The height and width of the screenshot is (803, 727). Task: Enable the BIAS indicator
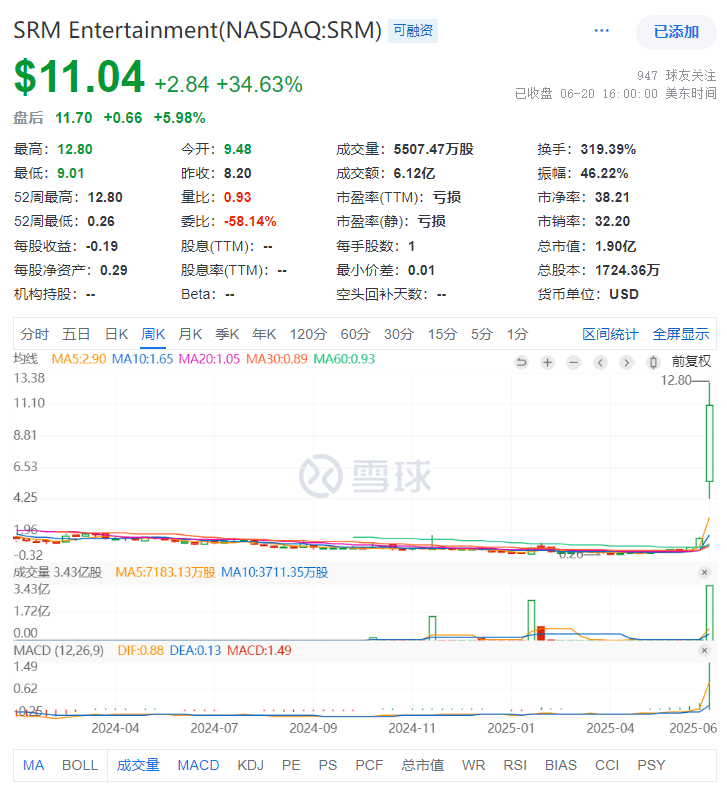561,765
